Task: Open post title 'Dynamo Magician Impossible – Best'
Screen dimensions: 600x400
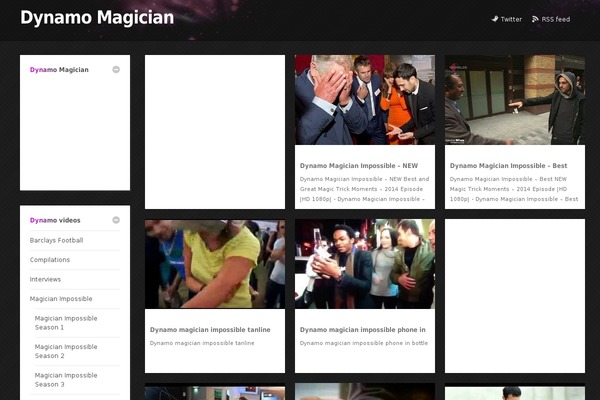Action: click(509, 166)
